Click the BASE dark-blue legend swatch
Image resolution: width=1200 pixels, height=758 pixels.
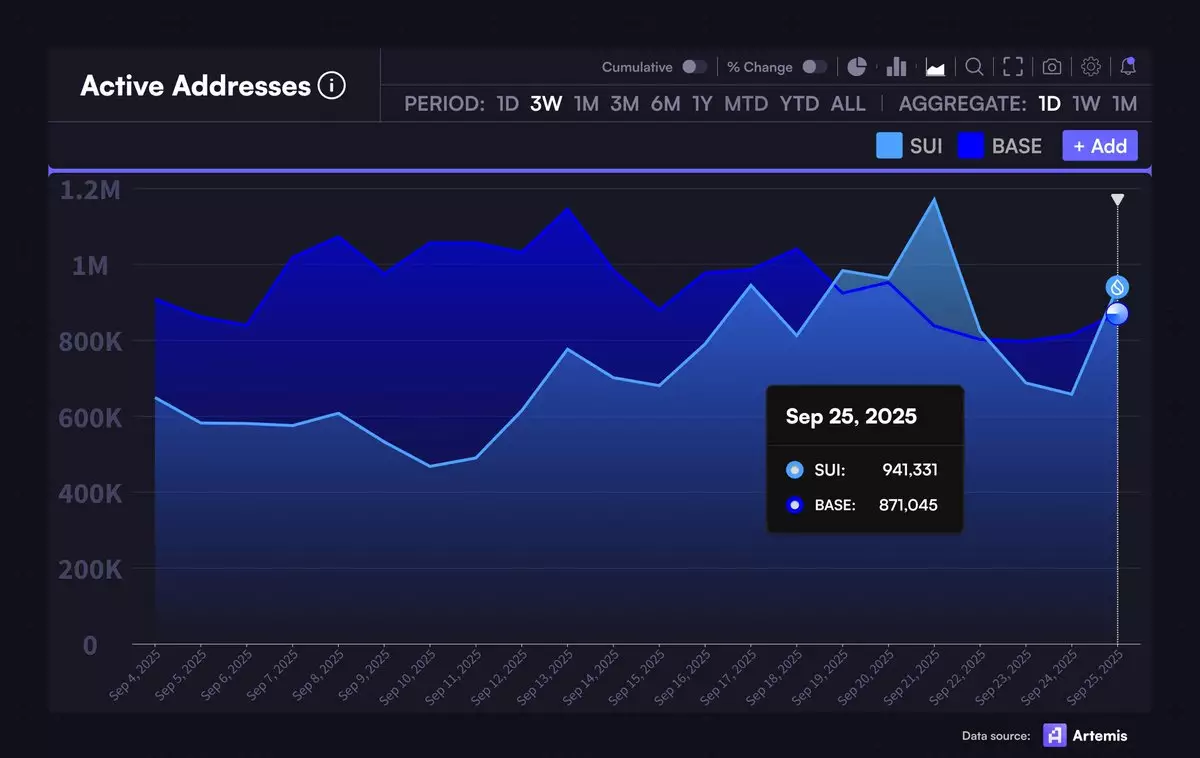[970, 146]
